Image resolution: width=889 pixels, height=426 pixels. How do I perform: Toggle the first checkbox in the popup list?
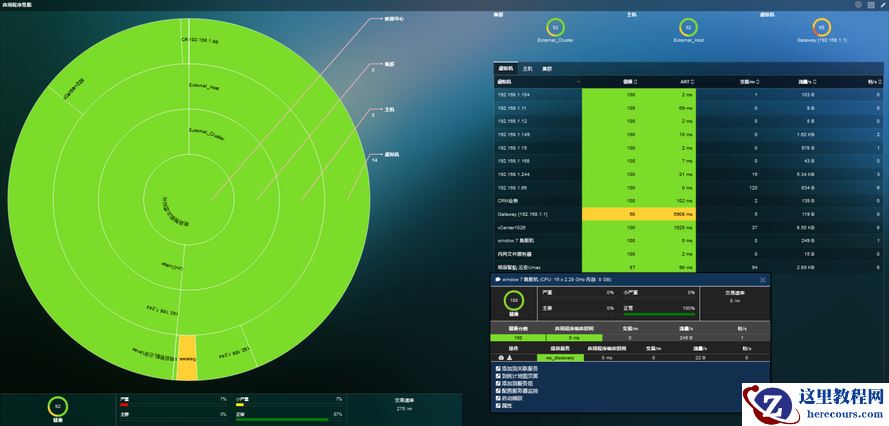coord(498,369)
